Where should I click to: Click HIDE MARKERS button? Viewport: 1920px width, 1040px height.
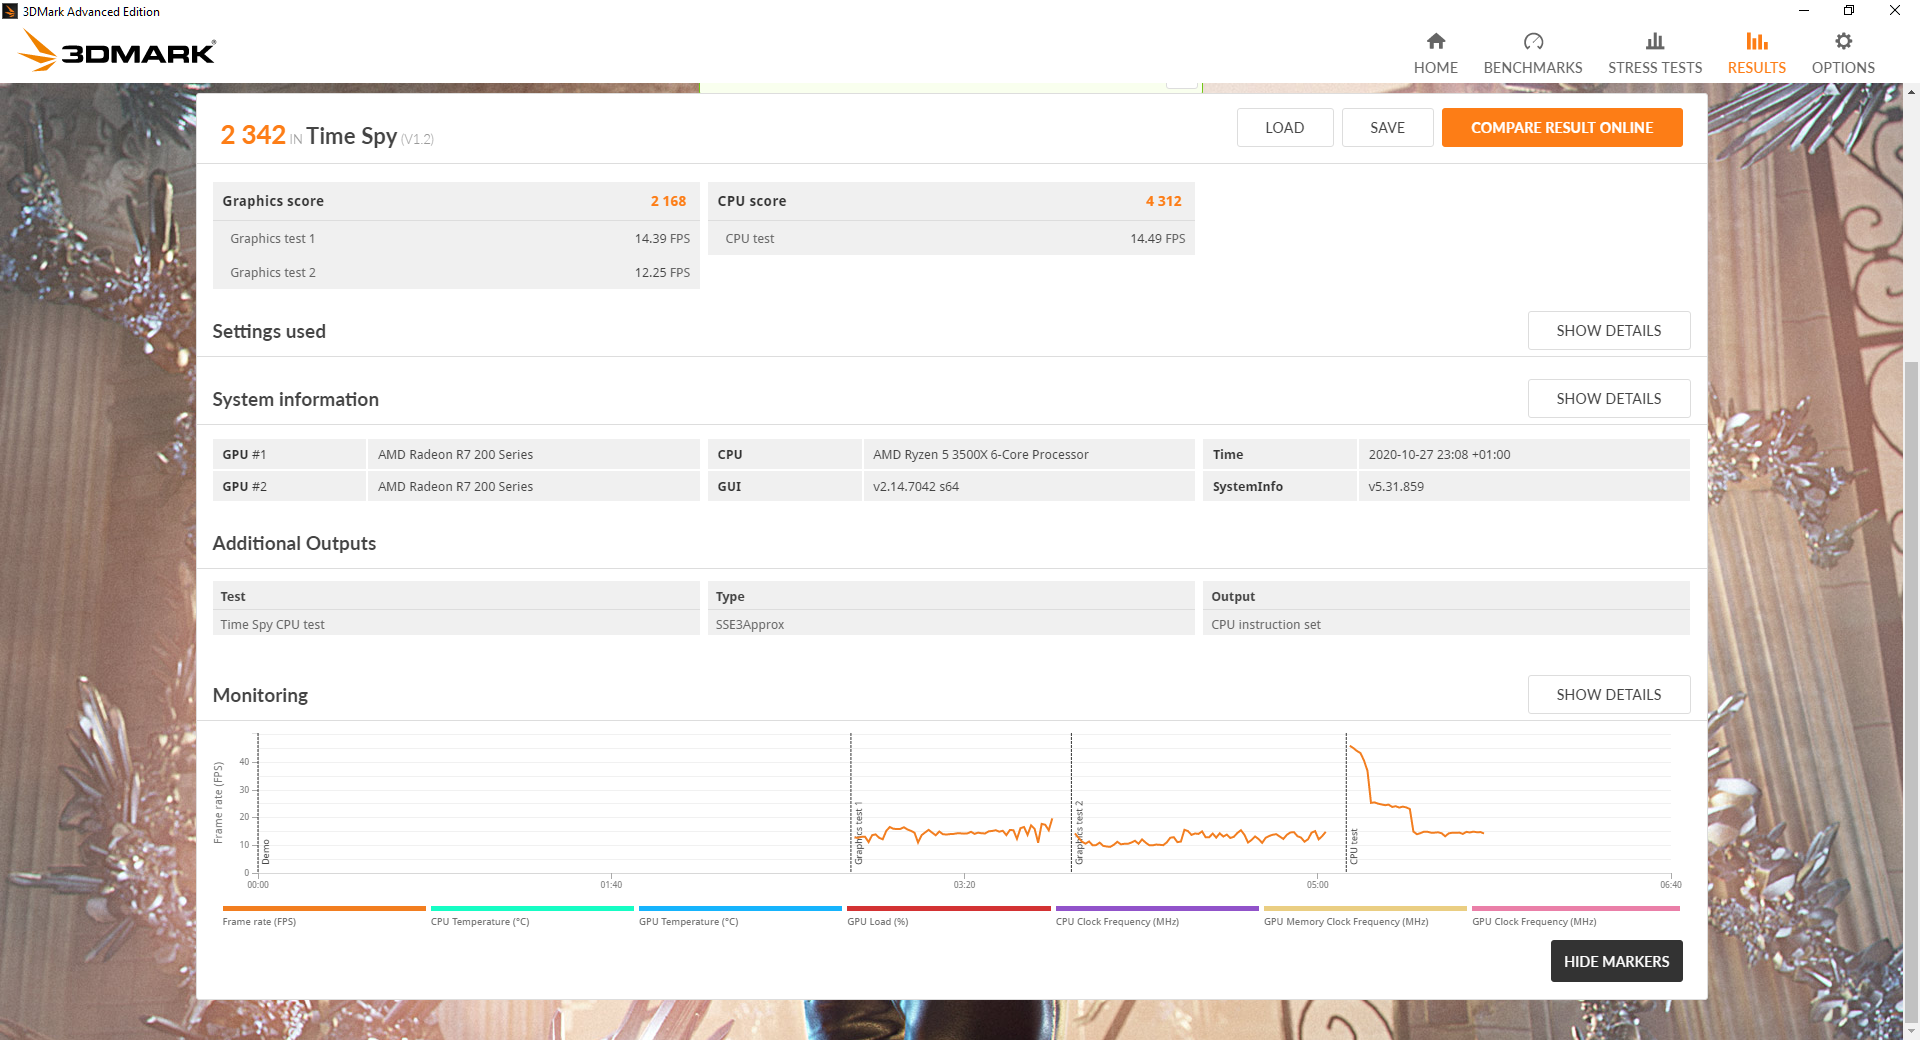point(1616,961)
